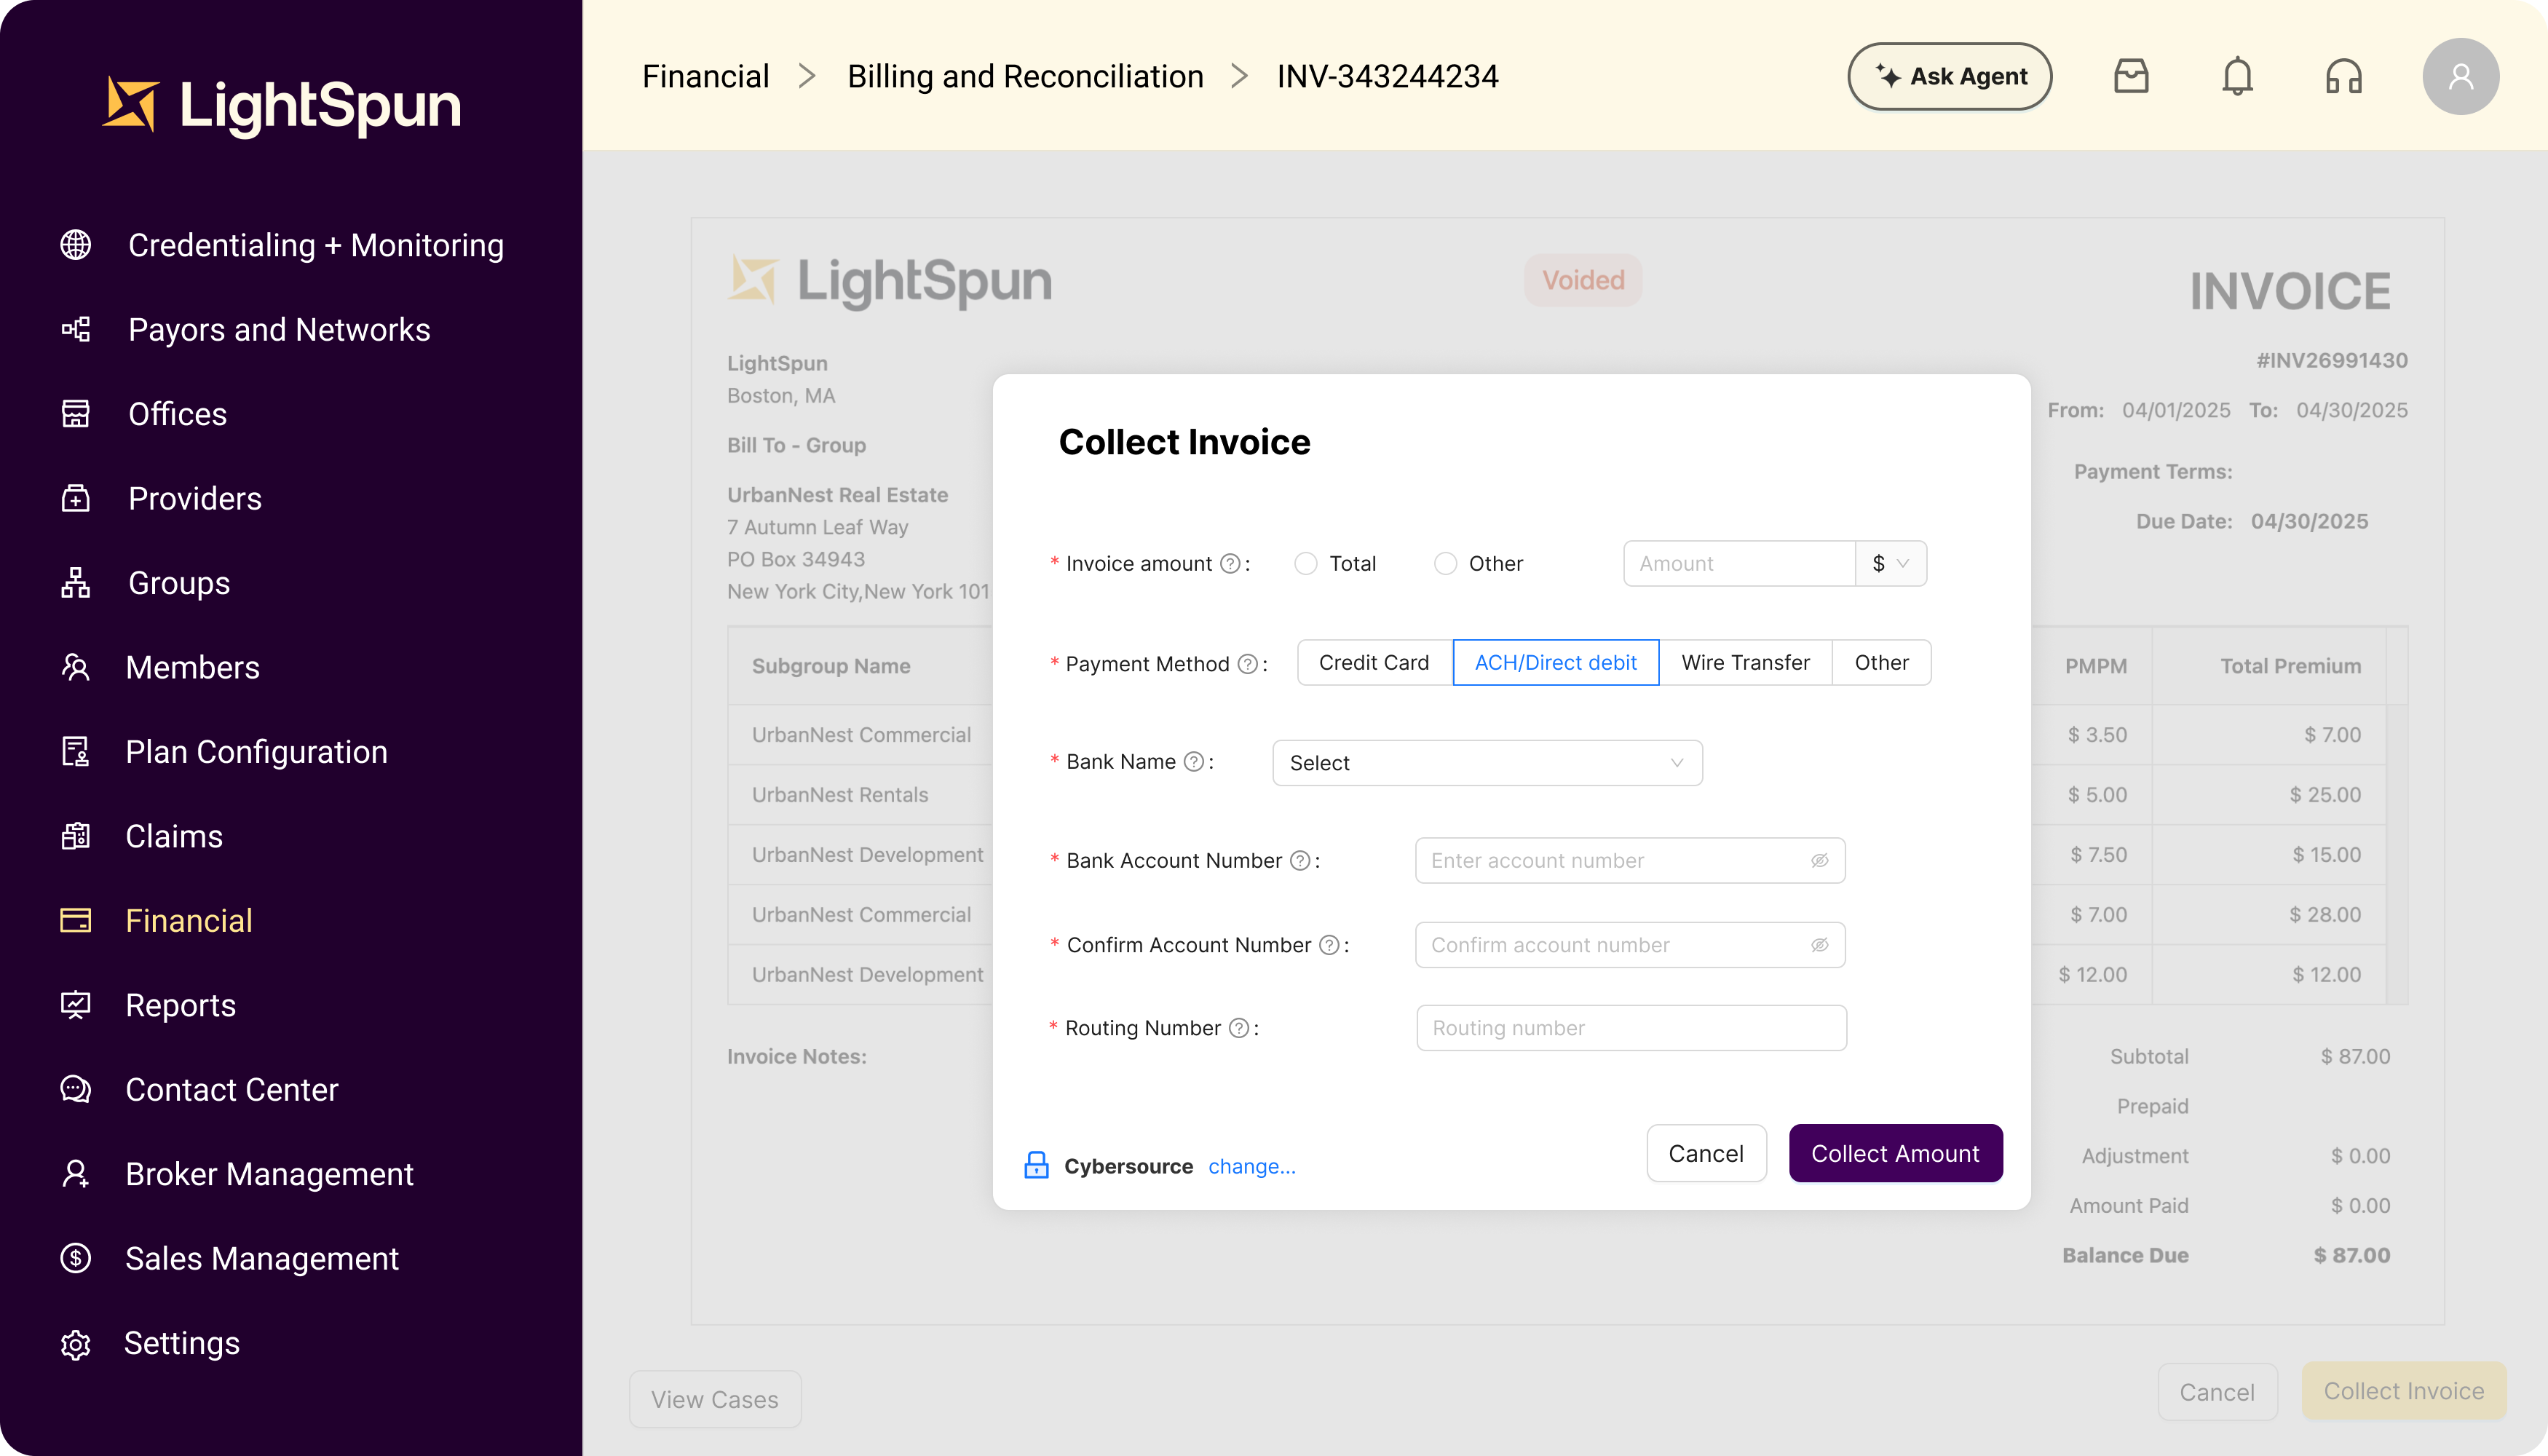Select the Other invoice amount radio
Viewport: 2548px width, 1456px height.
tap(1445, 564)
